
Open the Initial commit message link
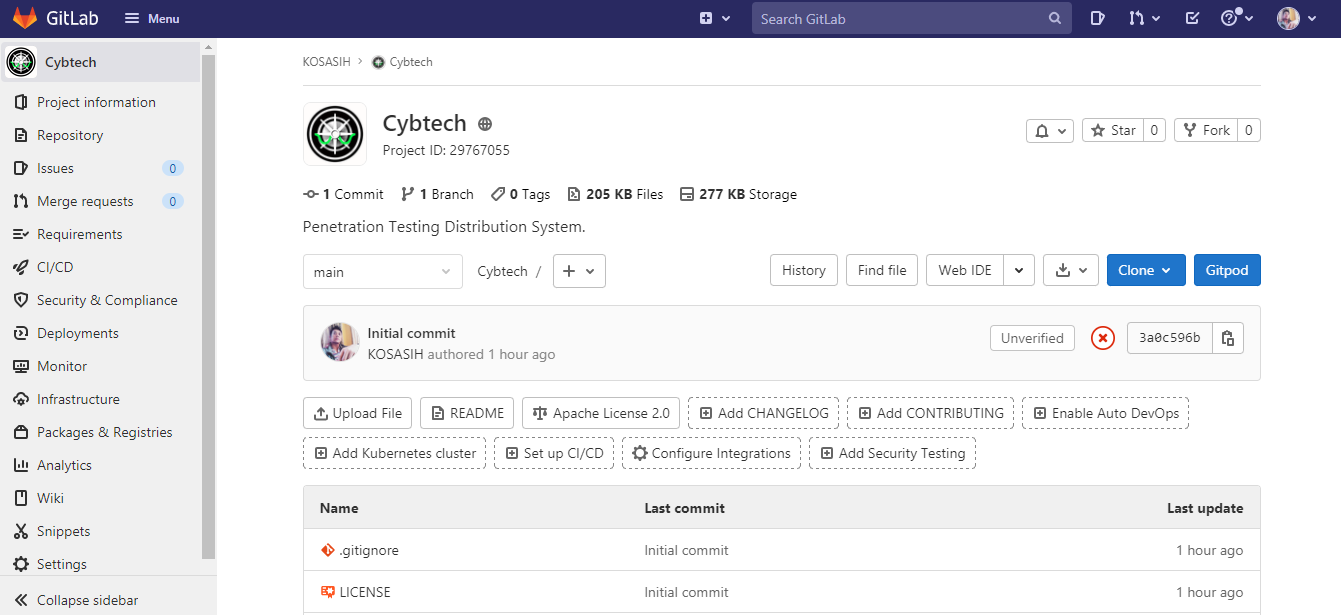[411, 333]
